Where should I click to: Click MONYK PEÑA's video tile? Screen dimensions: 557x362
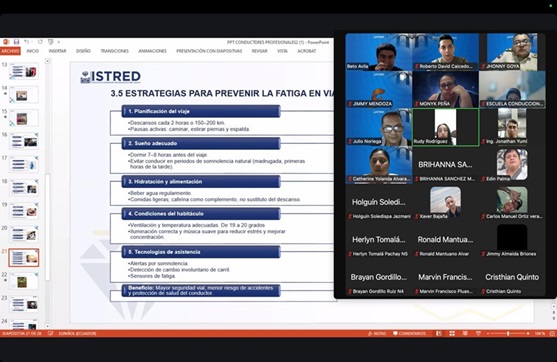(x=445, y=90)
